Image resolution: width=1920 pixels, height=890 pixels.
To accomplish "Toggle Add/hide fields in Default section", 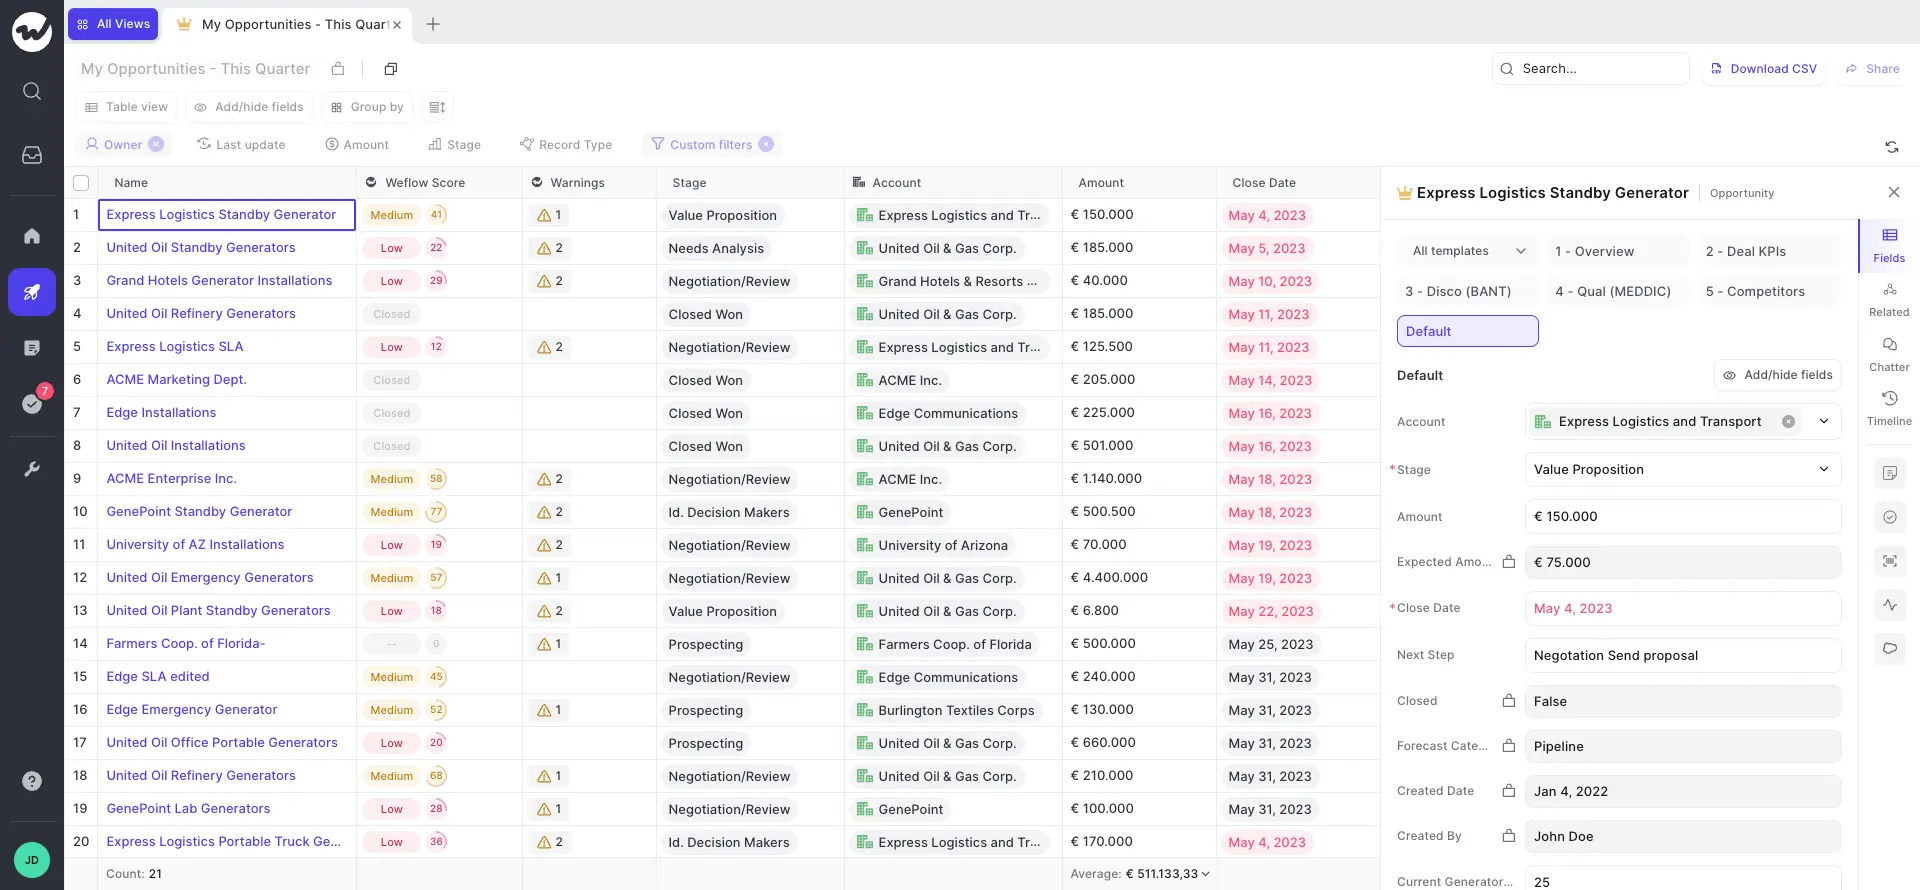I will point(1778,375).
